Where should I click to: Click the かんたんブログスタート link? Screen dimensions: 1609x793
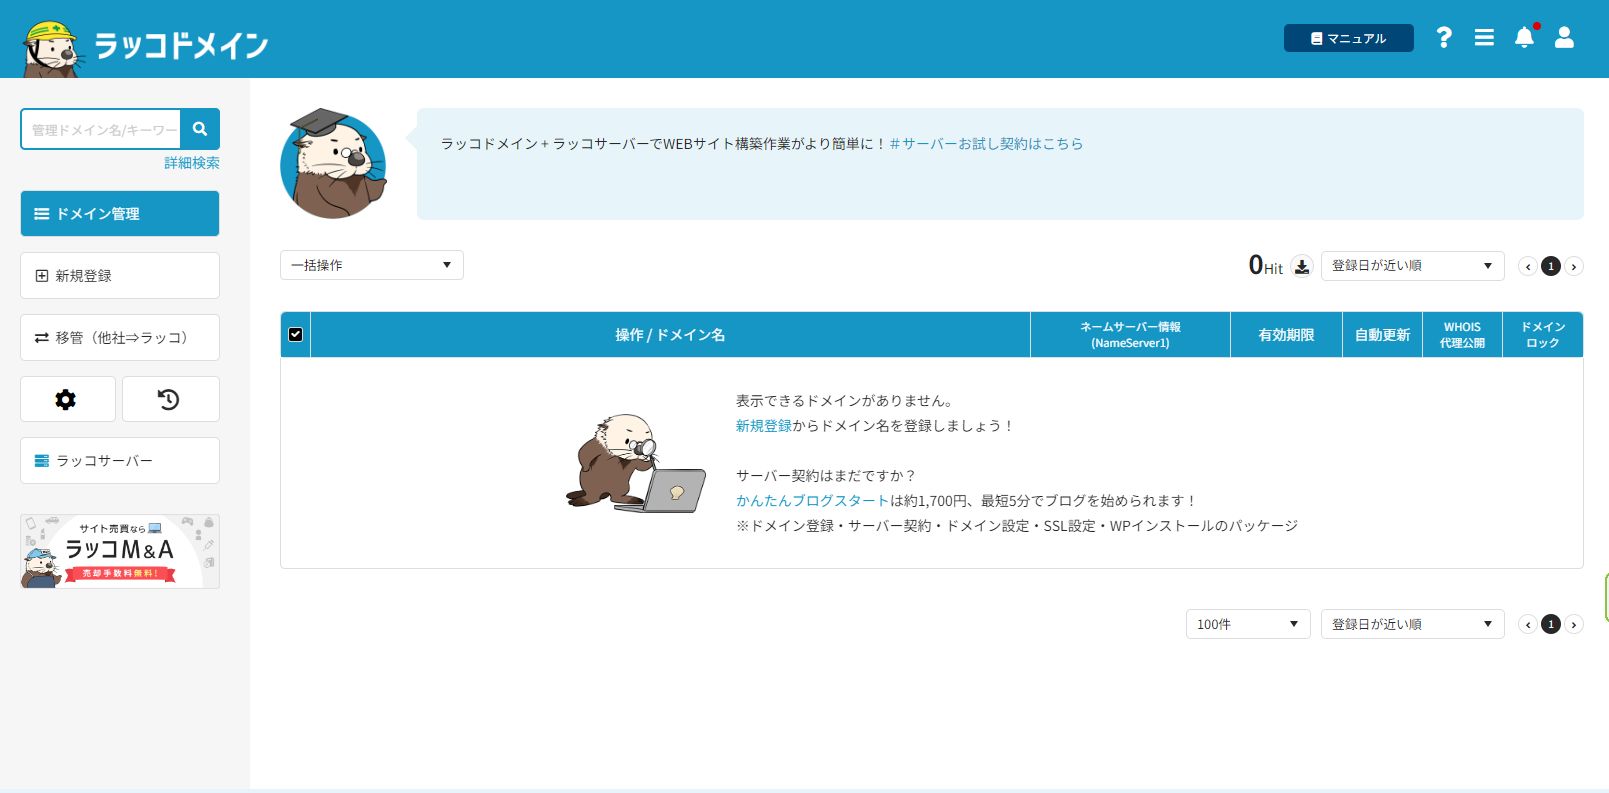(812, 501)
